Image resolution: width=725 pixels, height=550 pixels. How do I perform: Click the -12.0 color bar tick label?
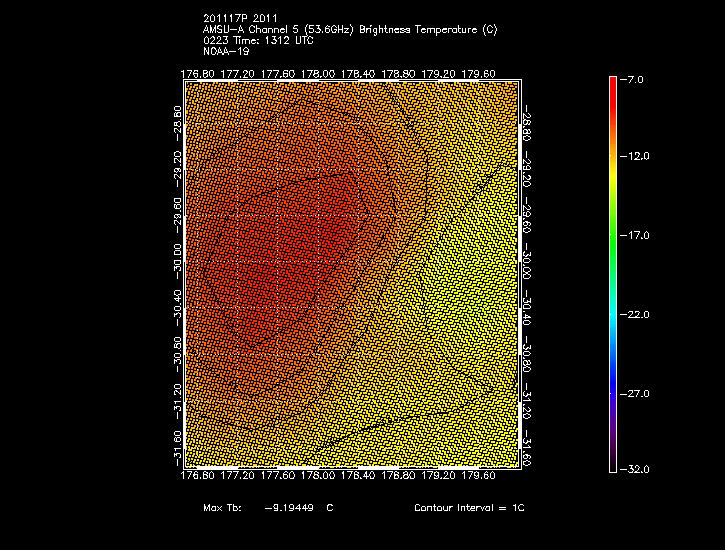[636, 156]
